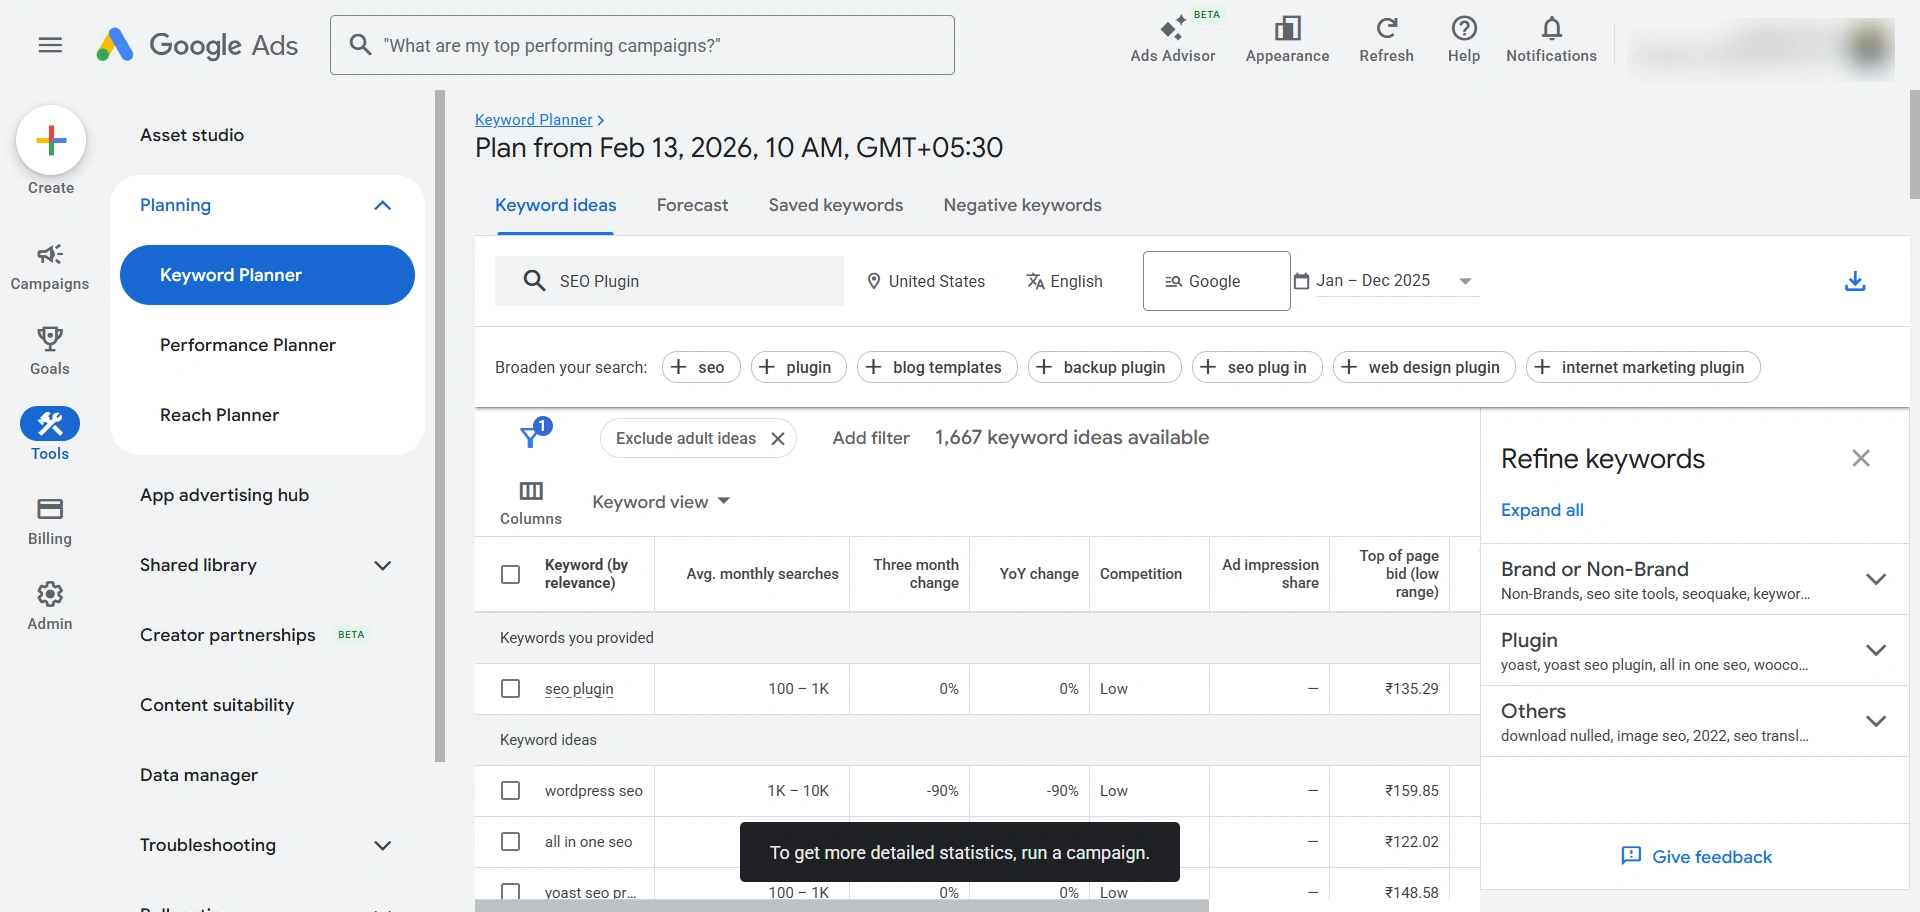Click the Google Ads logo

click(x=197, y=45)
